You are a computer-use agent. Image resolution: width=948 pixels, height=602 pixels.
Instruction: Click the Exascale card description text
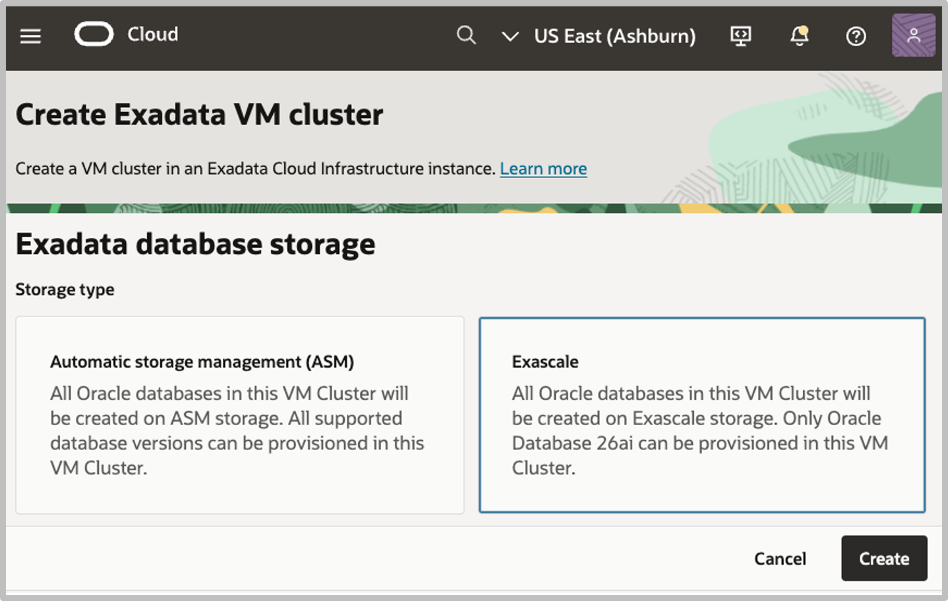pyautogui.click(x=700, y=430)
